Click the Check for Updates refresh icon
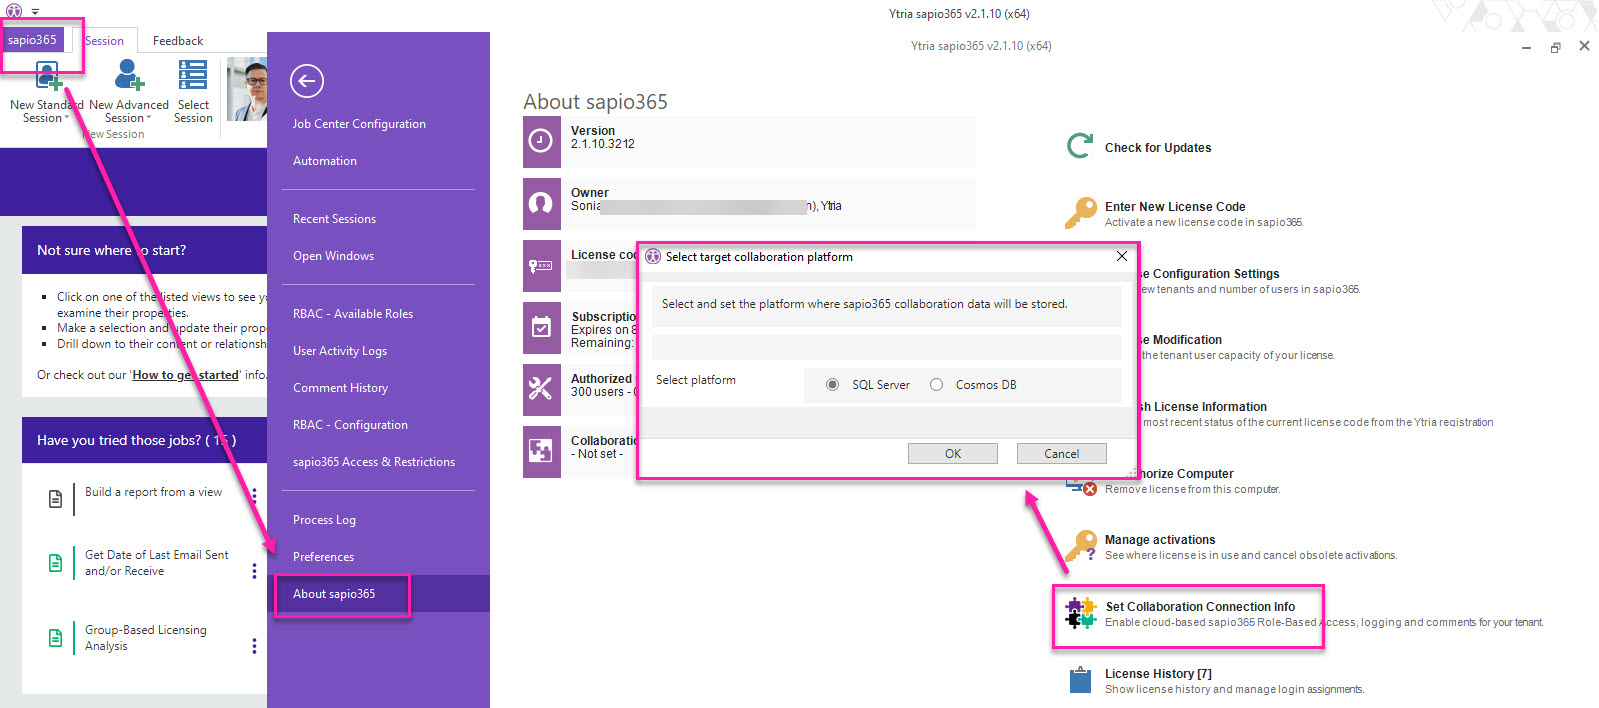This screenshot has height=708, width=1599. click(x=1080, y=146)
